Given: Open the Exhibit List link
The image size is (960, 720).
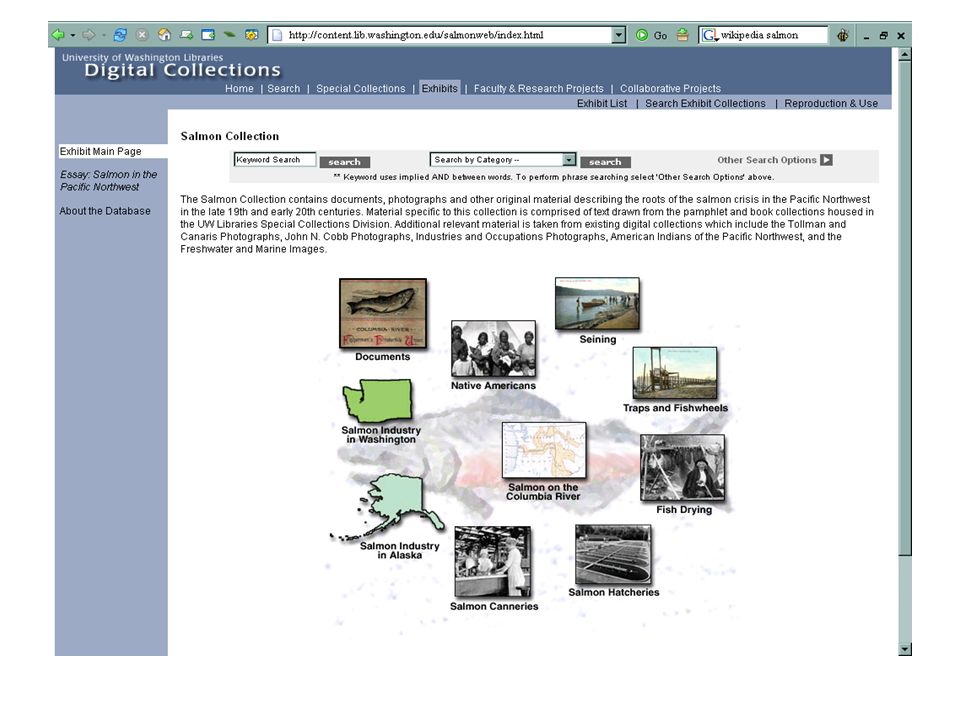Looking at the screenshot, I should click(602, 103).
